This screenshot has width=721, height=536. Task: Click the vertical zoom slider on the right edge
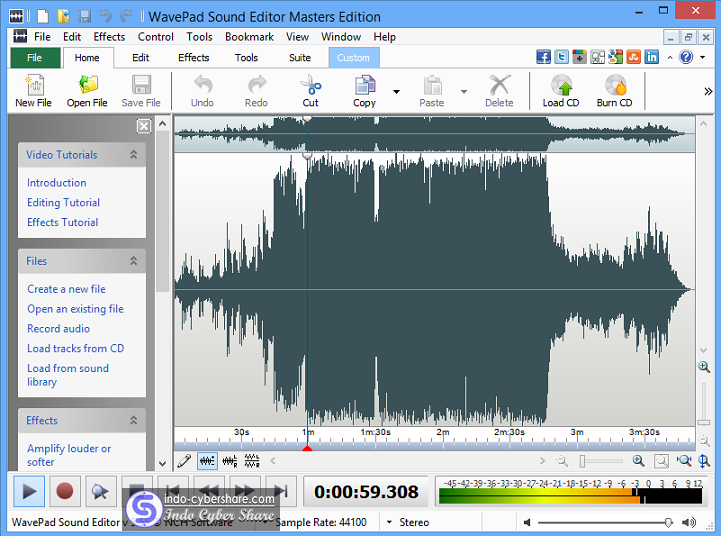point(704,422)
